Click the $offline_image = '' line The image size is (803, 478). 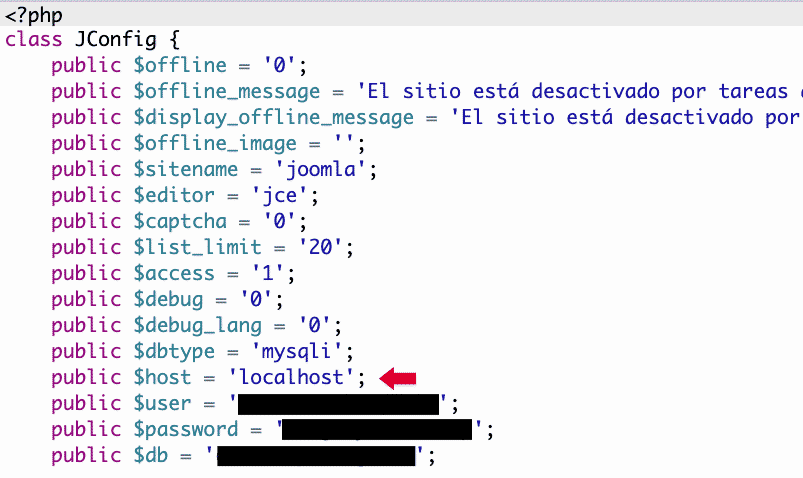coord(208,144)
